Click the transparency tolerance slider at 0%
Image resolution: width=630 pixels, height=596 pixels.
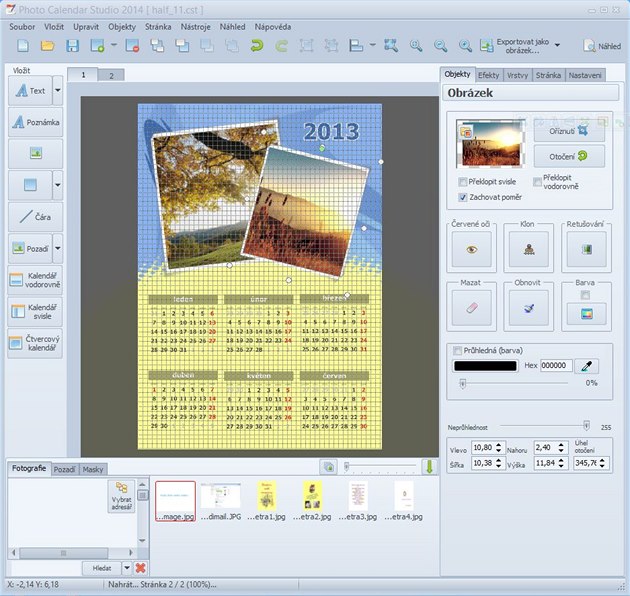pos(514,384)
